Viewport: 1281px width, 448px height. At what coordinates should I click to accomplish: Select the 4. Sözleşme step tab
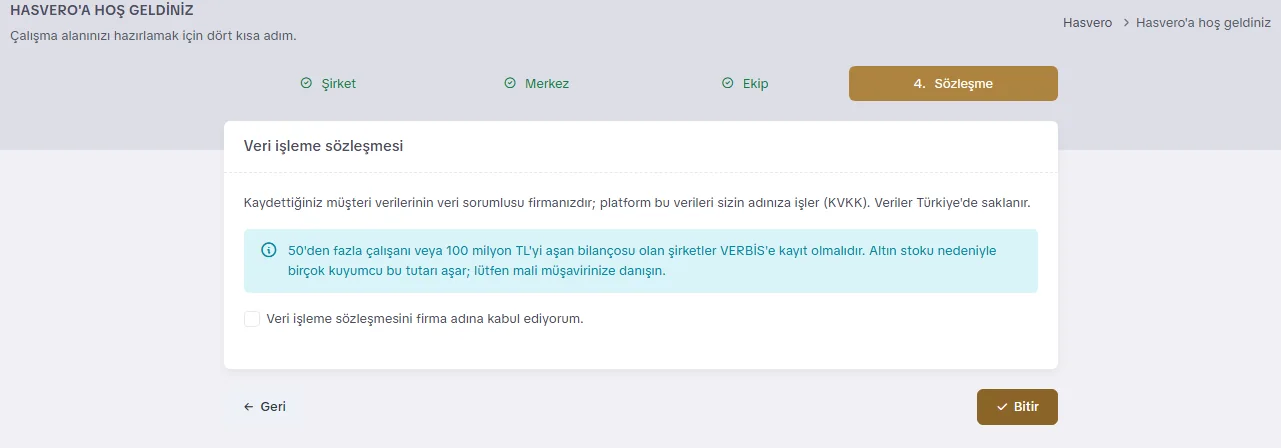coord(953,84)
